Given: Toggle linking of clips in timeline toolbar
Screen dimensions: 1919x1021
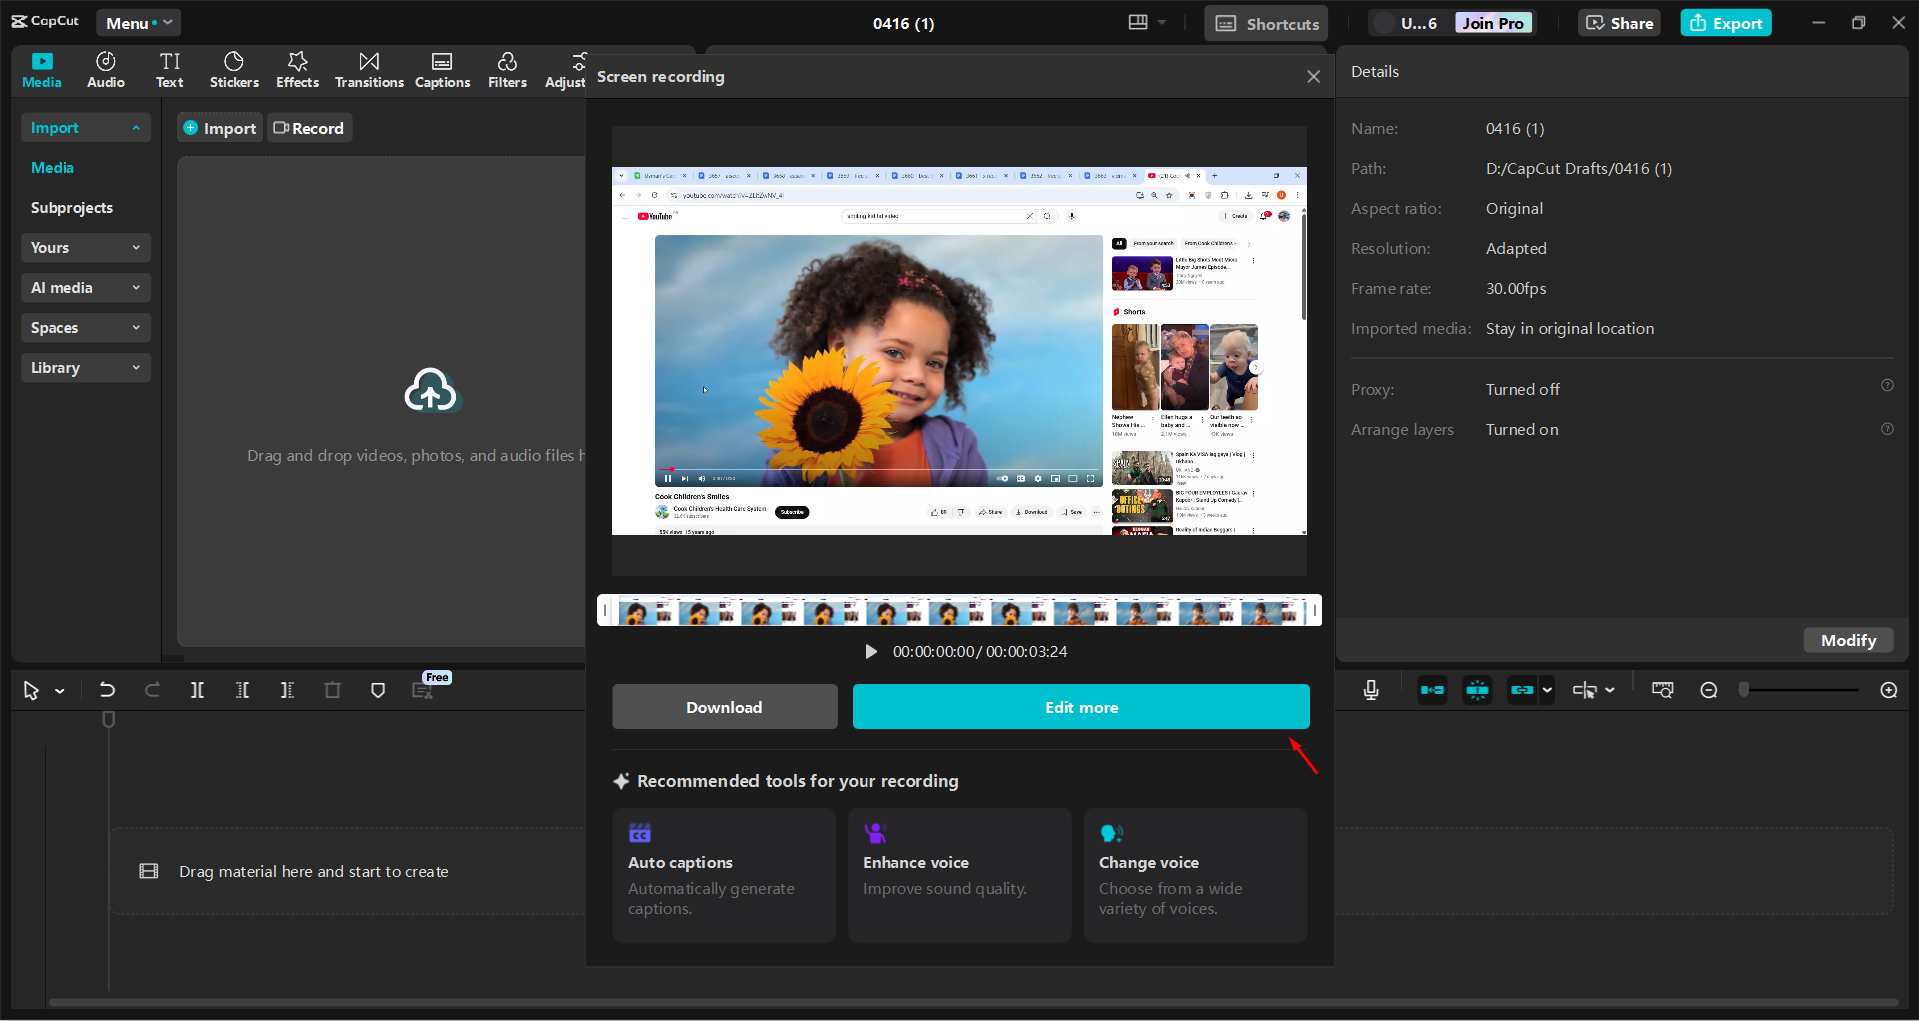Looking at the screenshot, I should coord(1524,690).
